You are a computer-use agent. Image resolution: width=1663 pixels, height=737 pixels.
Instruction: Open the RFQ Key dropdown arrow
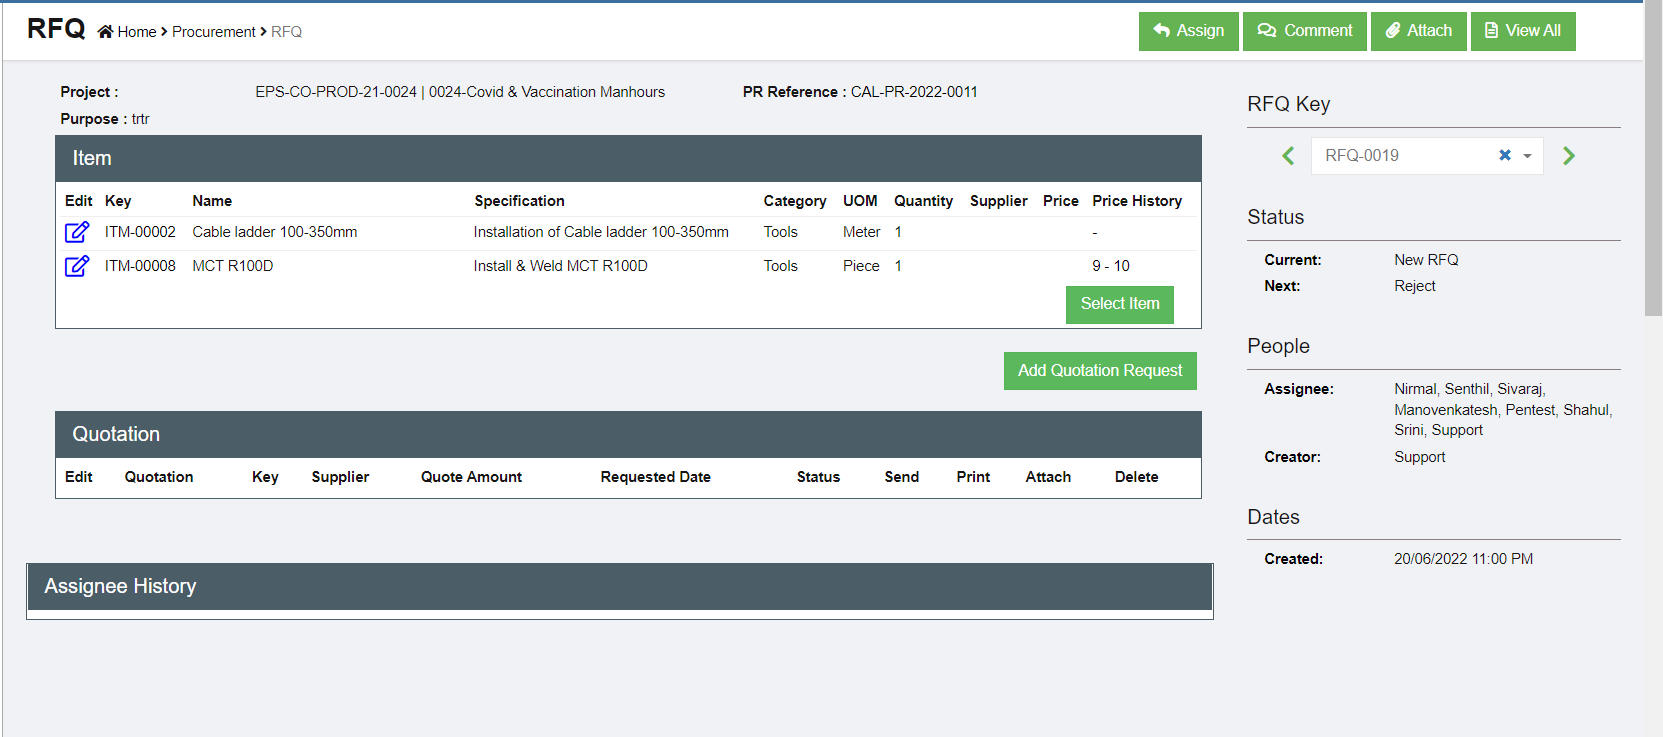(1527, 156)
